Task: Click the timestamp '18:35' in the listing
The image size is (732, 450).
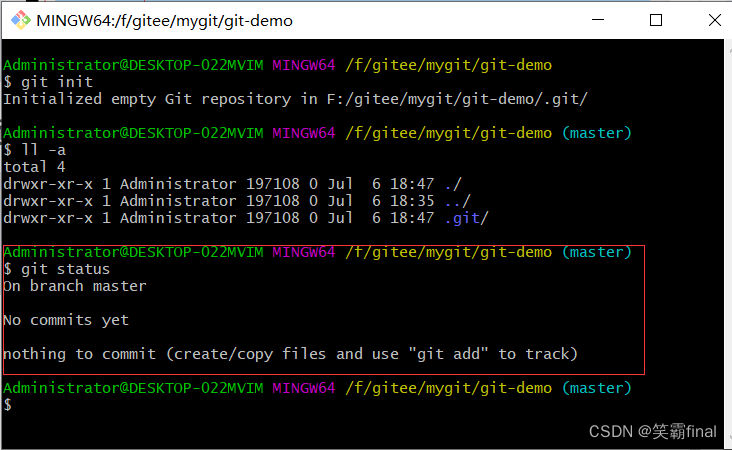Action: point(412,201)
